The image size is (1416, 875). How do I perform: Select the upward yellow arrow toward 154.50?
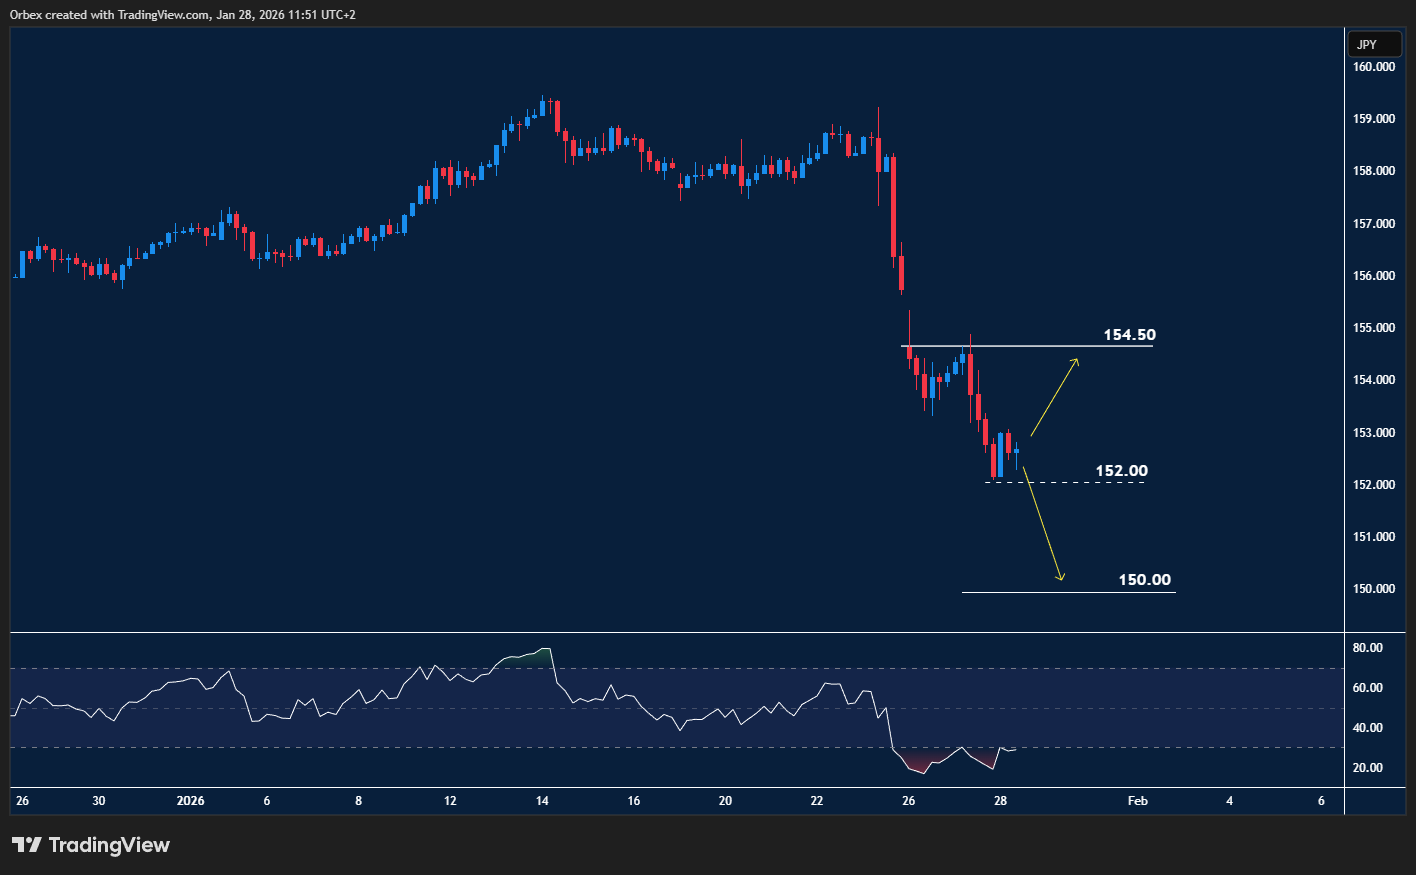[1055, 397]
